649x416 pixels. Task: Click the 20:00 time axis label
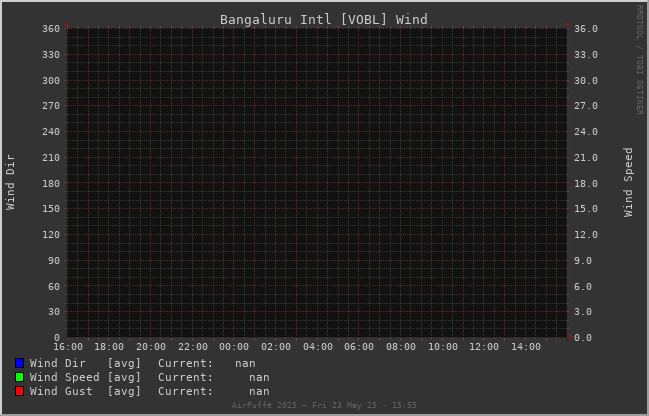click(x=151, y=347)
